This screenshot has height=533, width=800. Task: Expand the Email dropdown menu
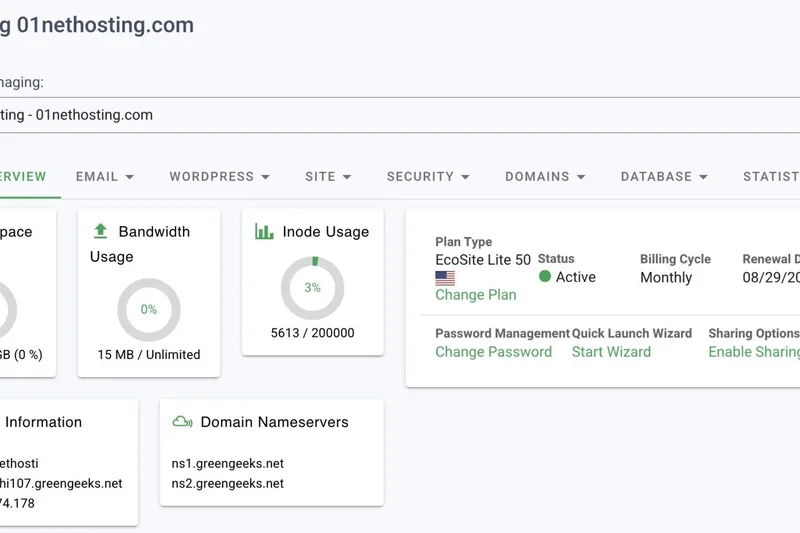coord(105,177)
